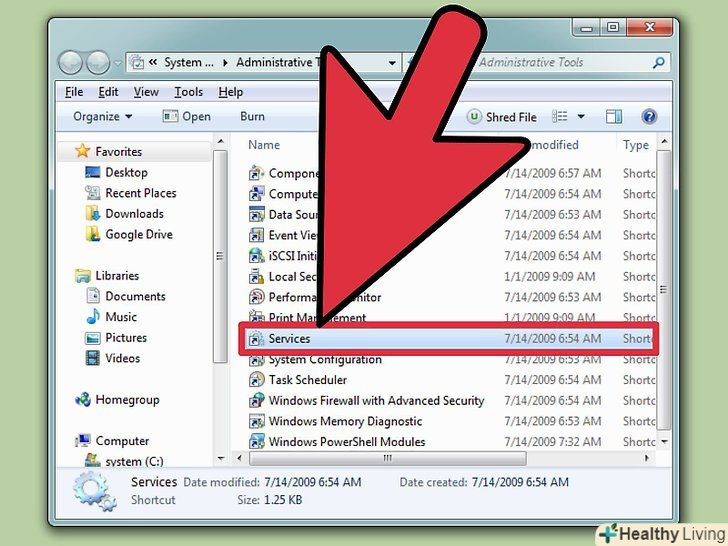Click the horizontal scrollbar right arrow

point(646,458)
